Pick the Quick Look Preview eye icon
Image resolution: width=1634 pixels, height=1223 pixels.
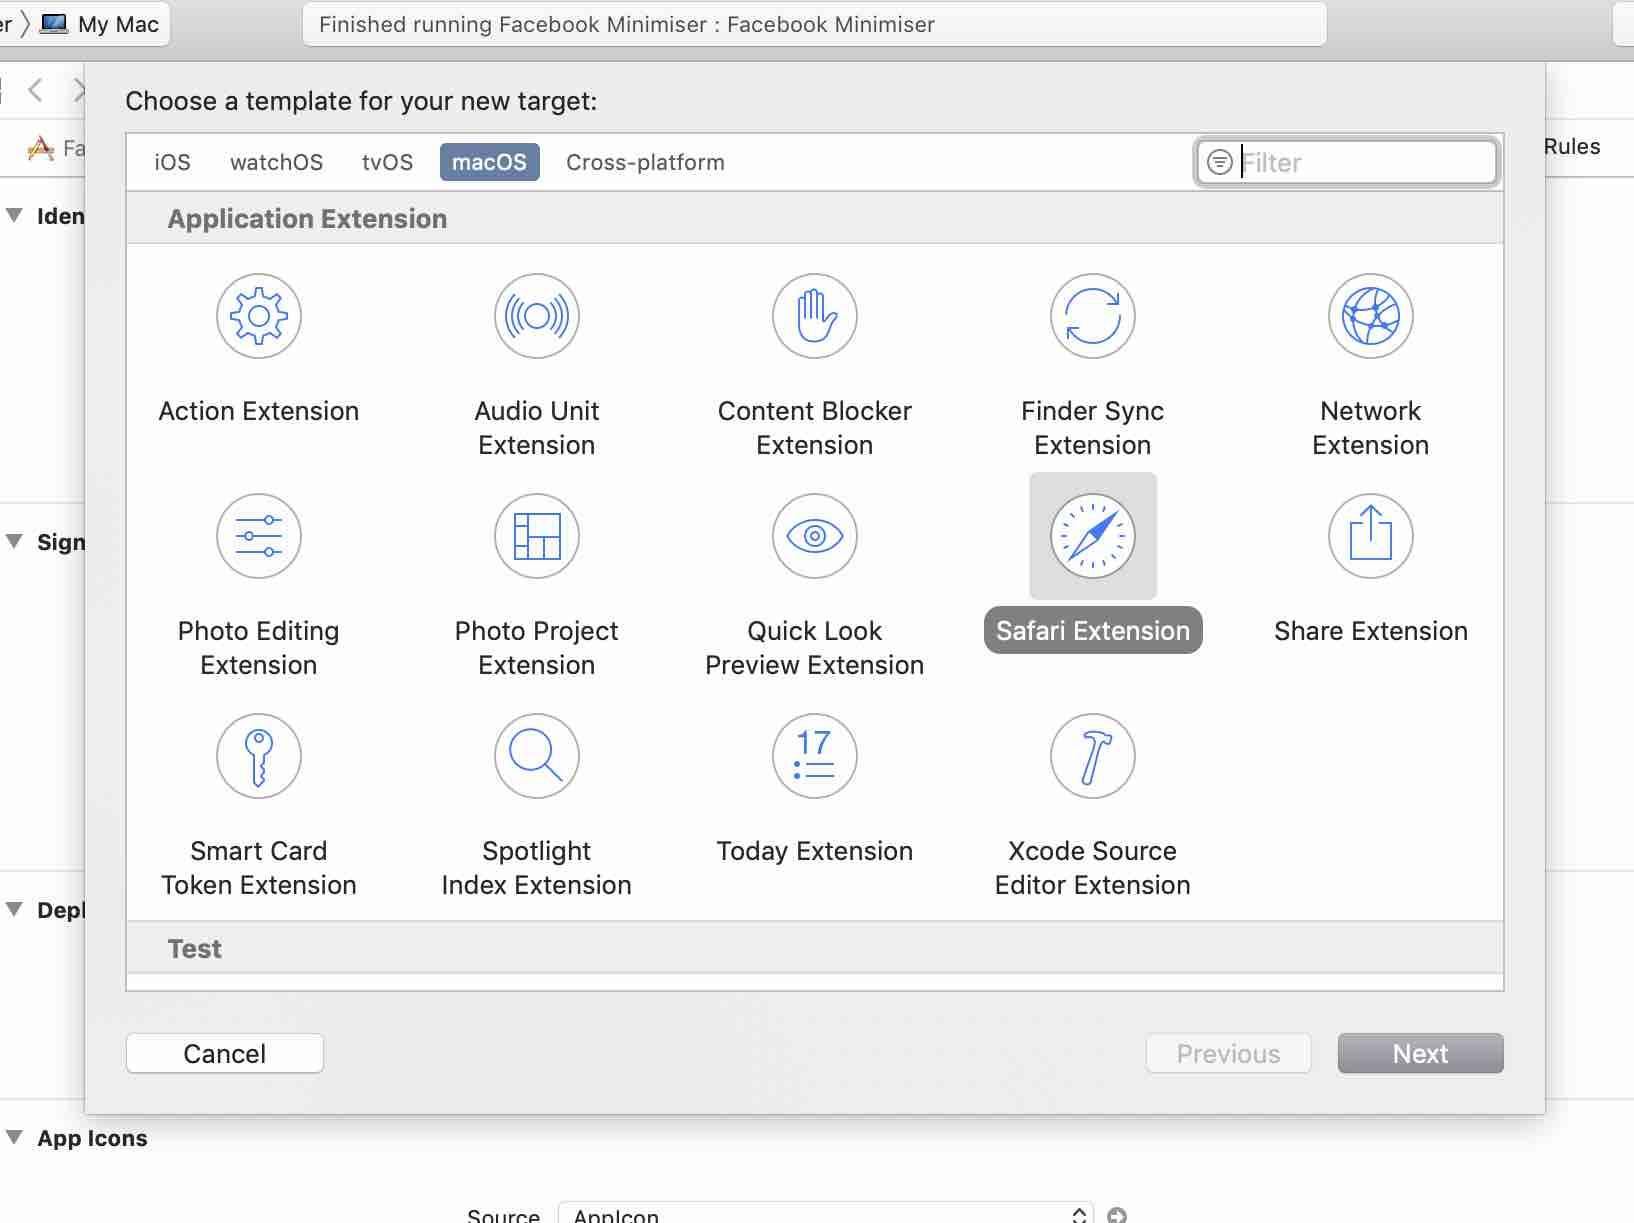coord(815,536)
